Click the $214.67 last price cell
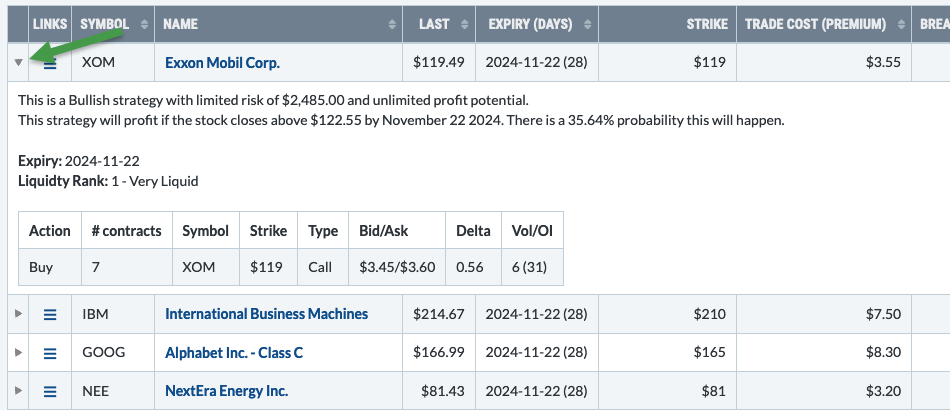Viewport: 950px width, 410px height. (439, 314)
